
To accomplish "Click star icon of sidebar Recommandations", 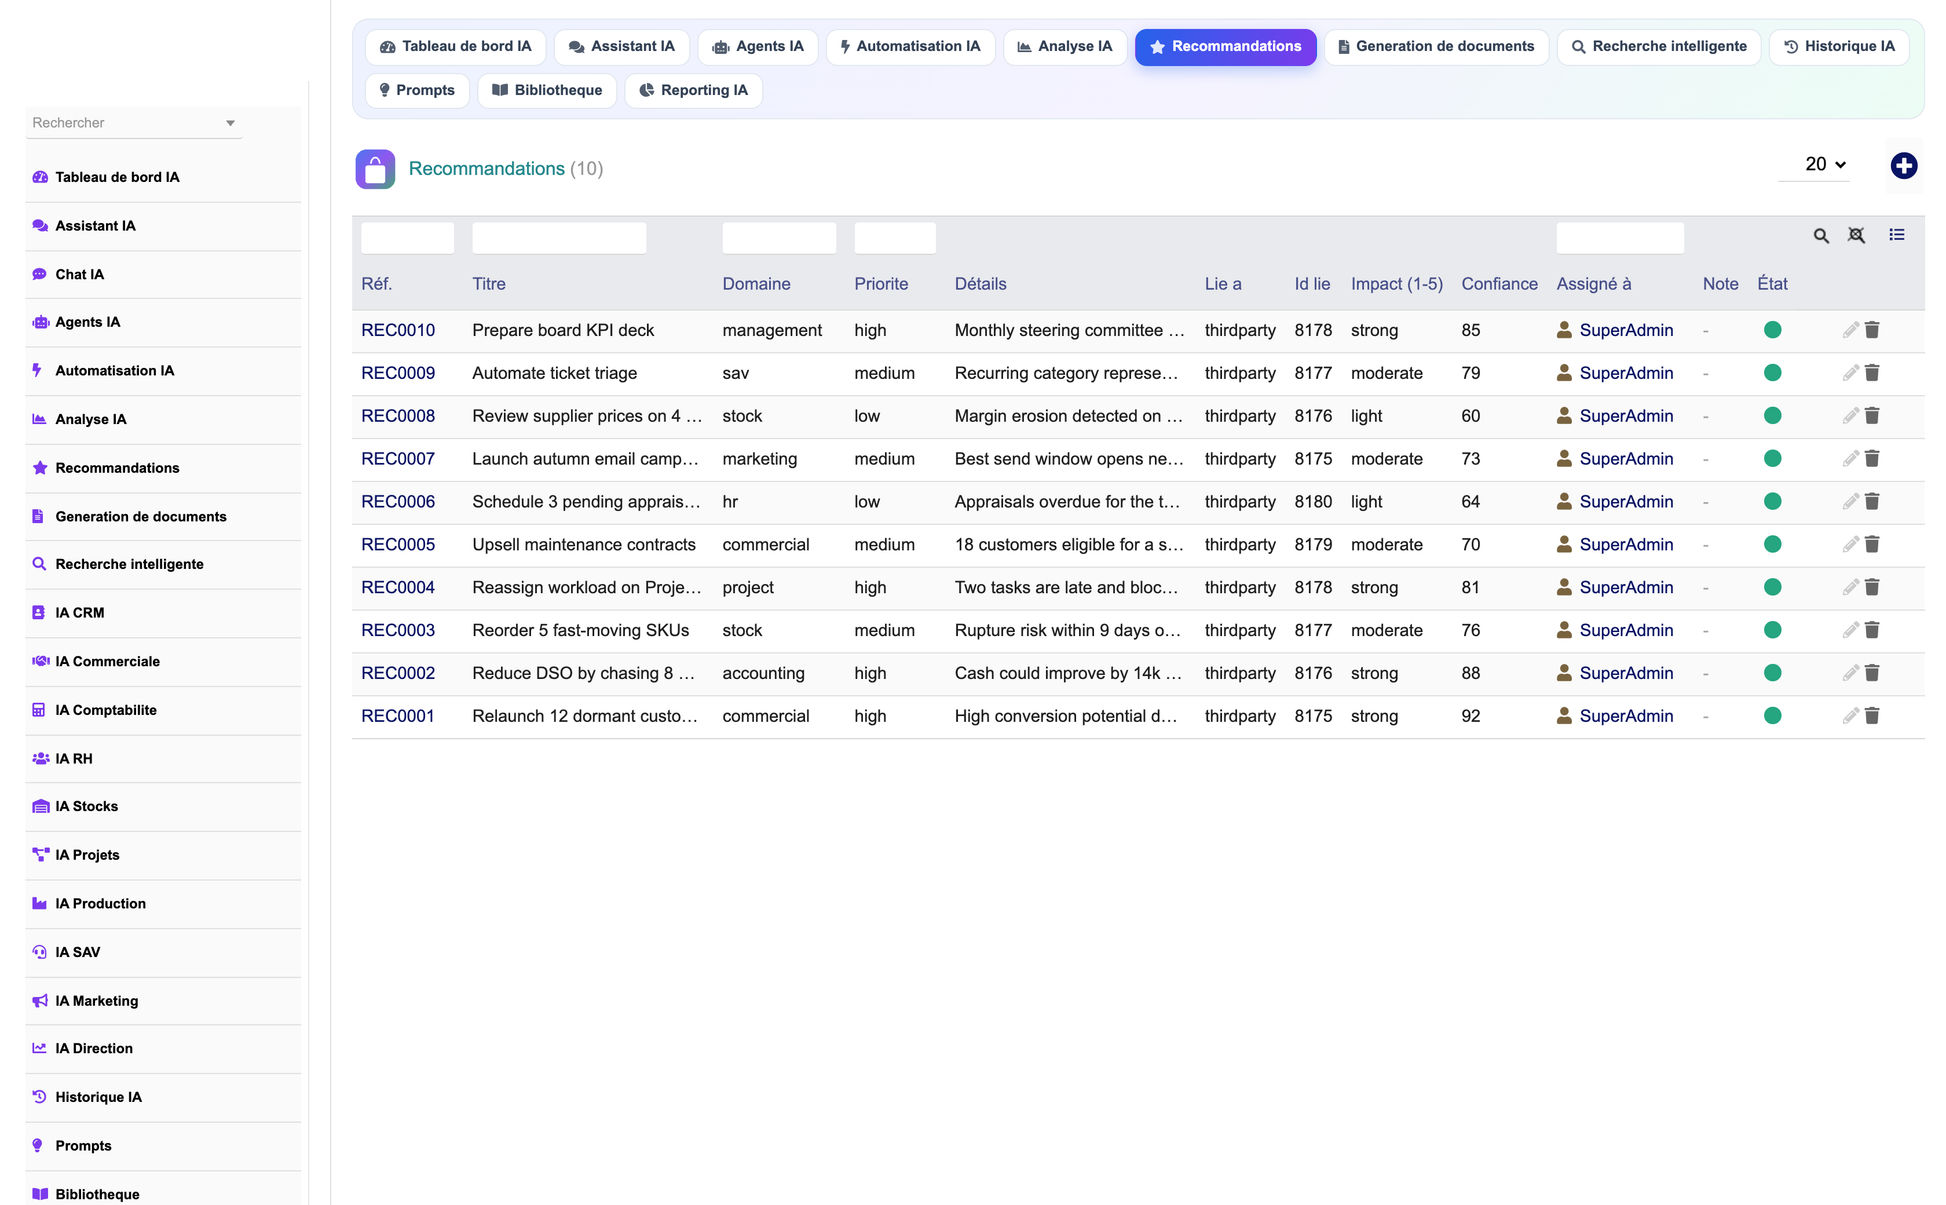I will click(40, 468).
